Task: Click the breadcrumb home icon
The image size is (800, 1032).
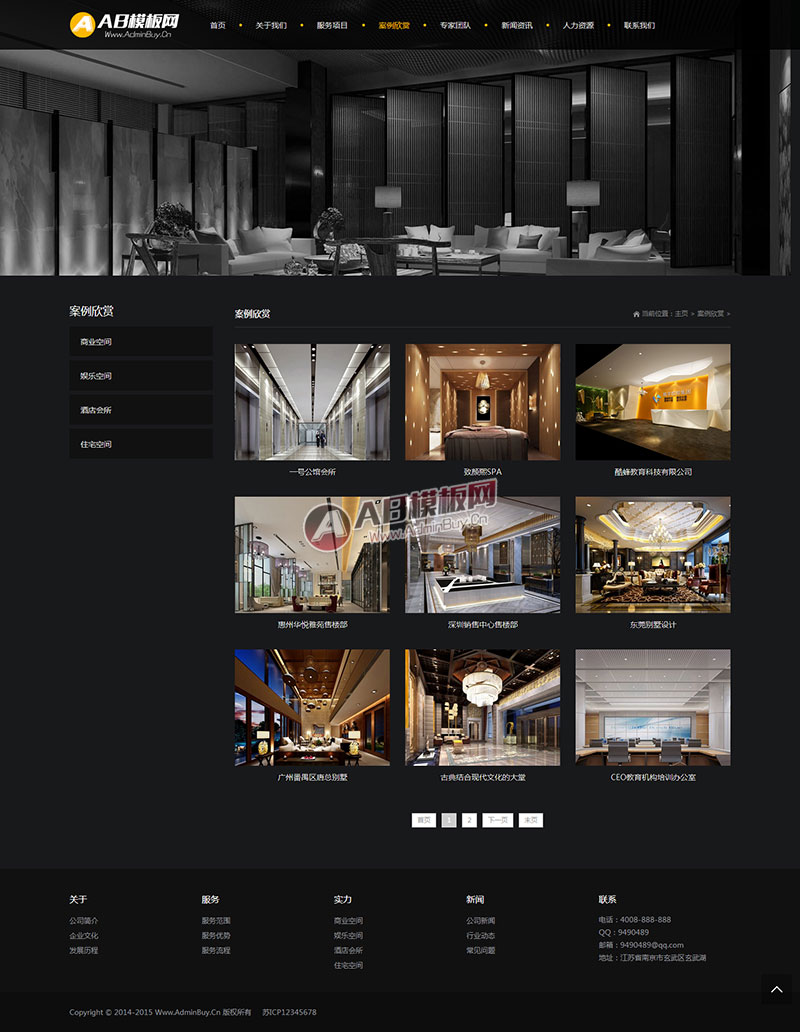Action: 636,314
